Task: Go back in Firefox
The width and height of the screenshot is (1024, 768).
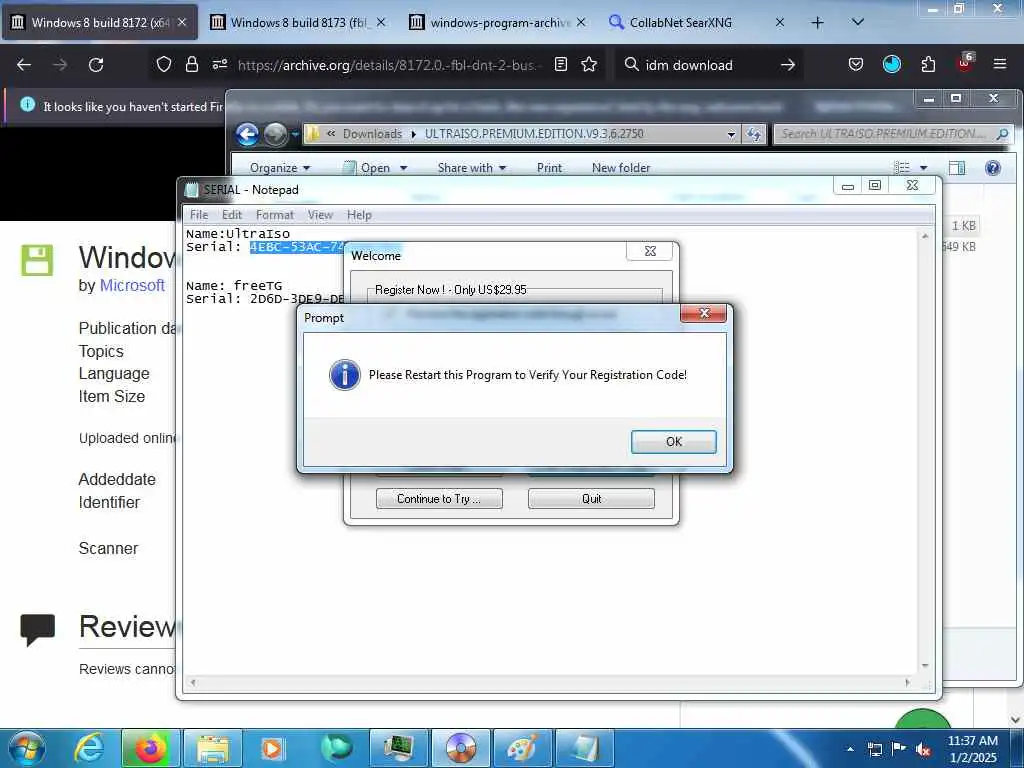Action: (24, 65)
